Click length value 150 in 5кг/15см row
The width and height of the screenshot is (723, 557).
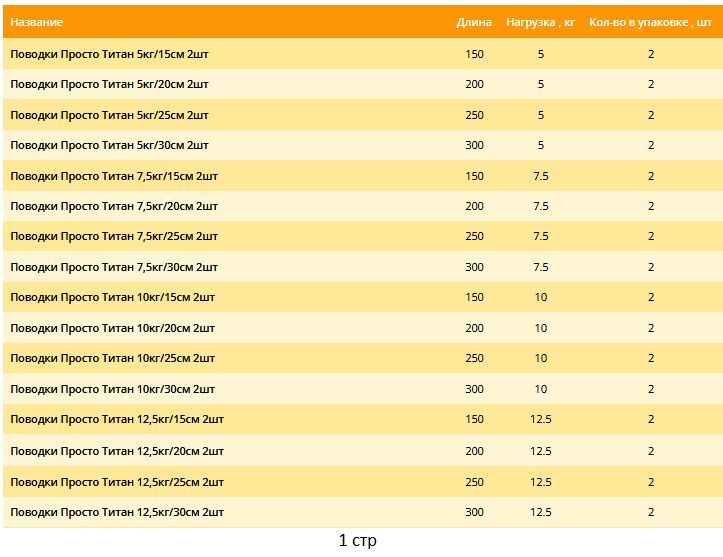point(474,54)
